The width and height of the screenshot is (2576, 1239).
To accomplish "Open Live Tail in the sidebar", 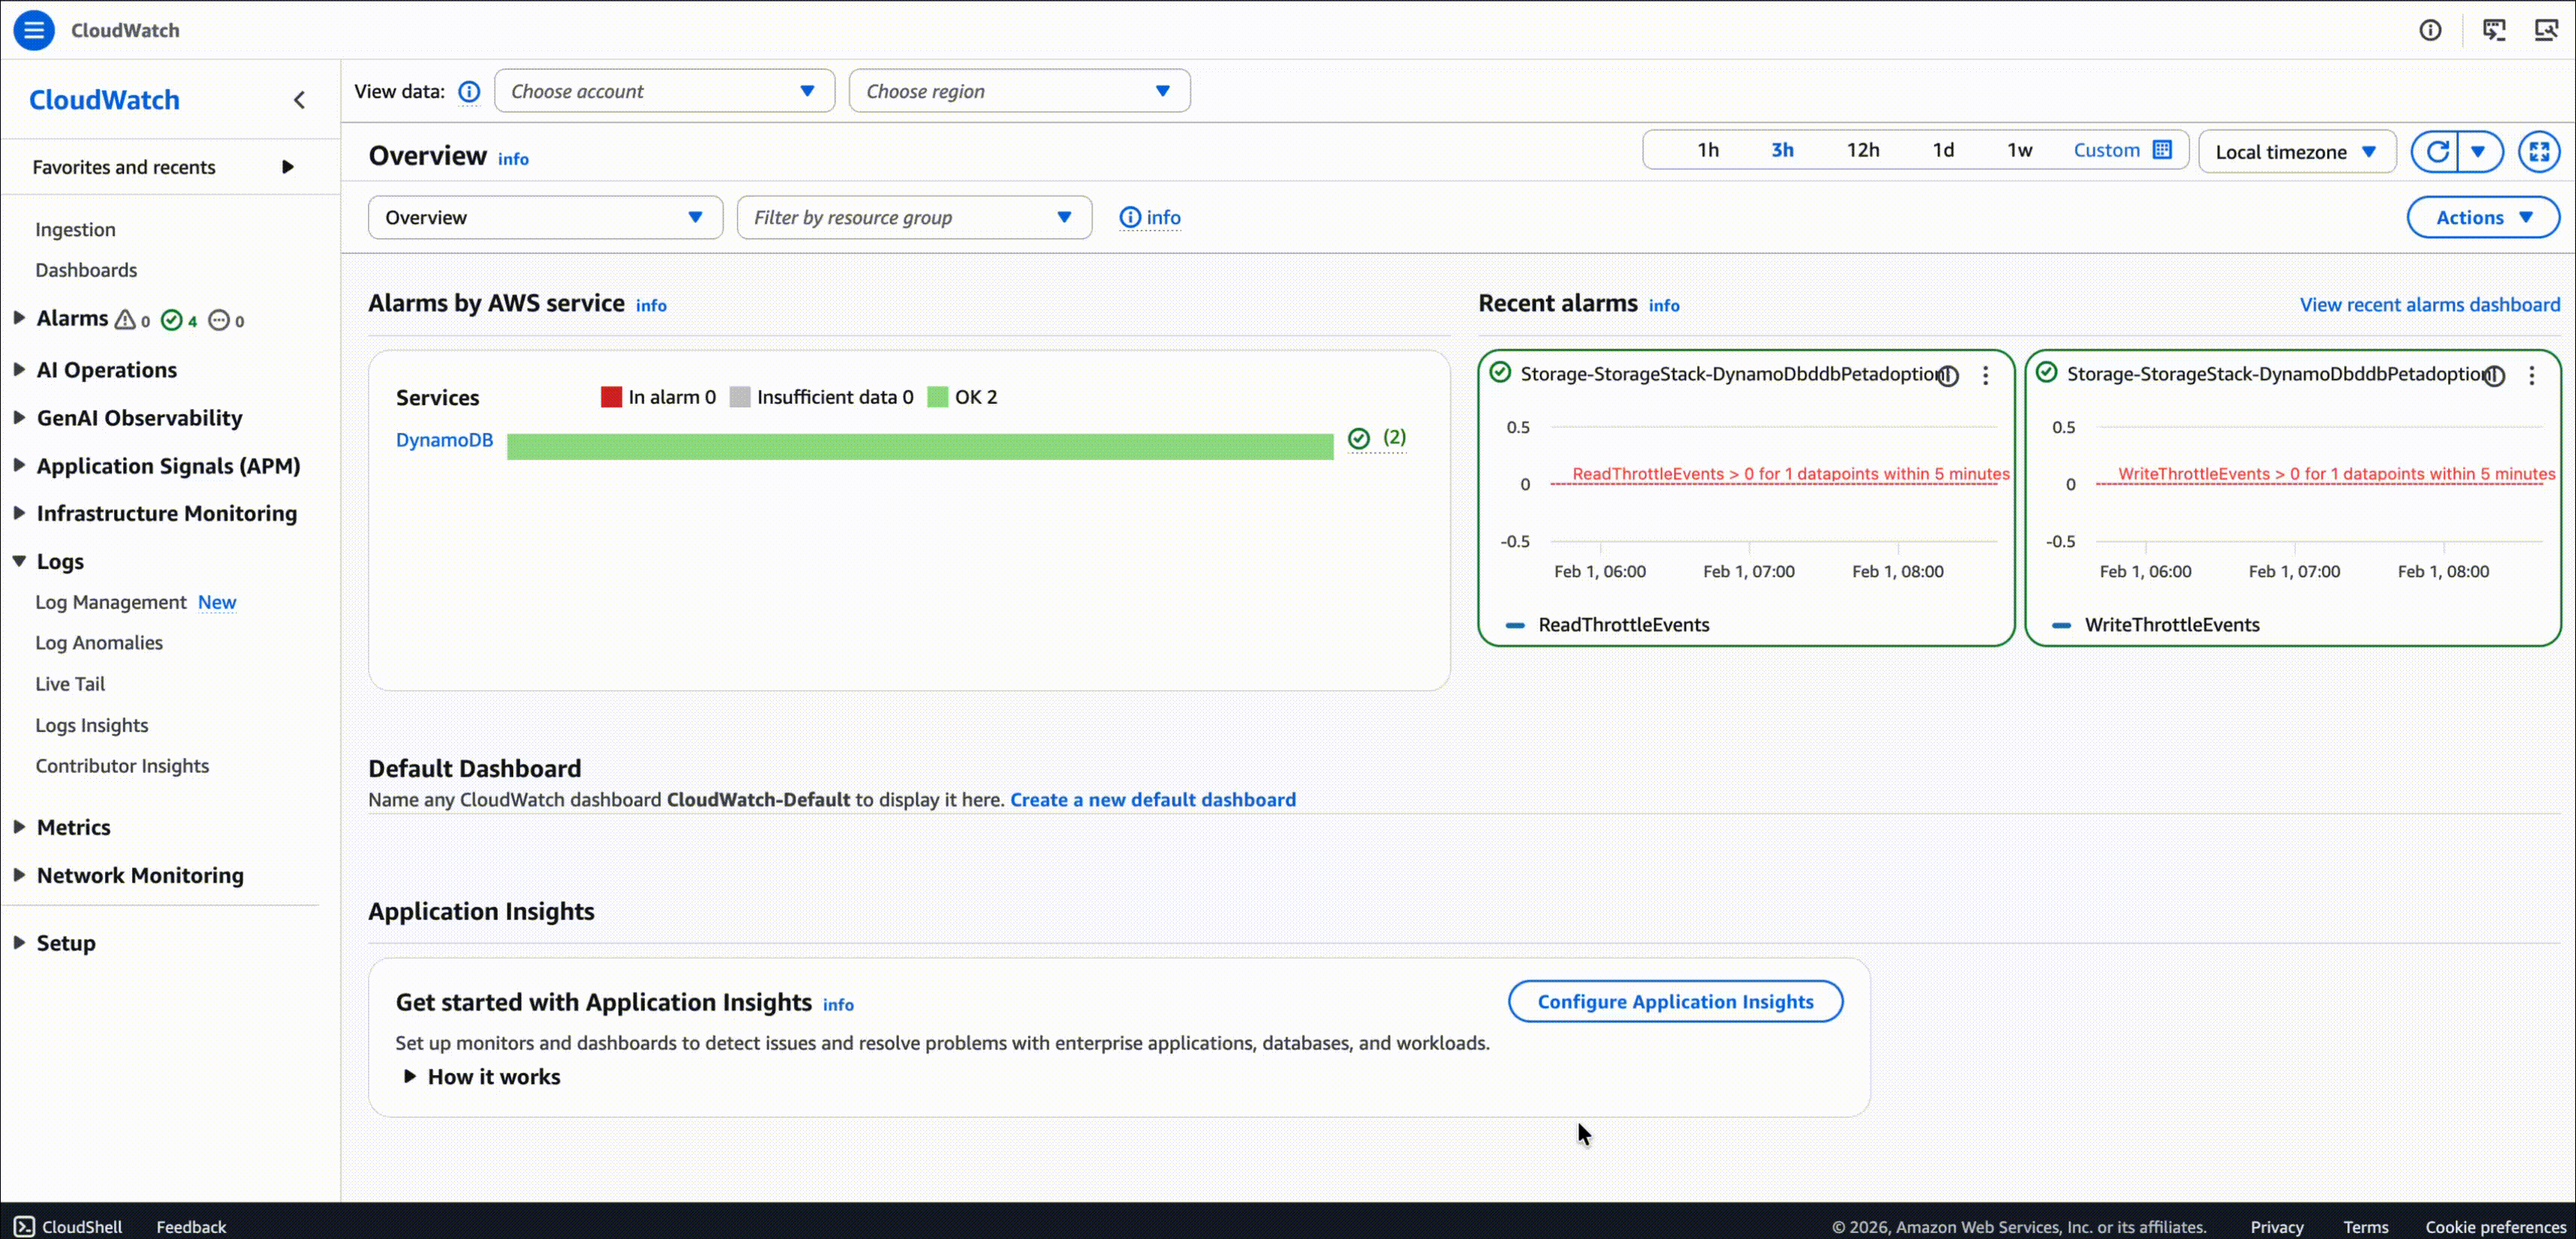I will tap(70, 684).
